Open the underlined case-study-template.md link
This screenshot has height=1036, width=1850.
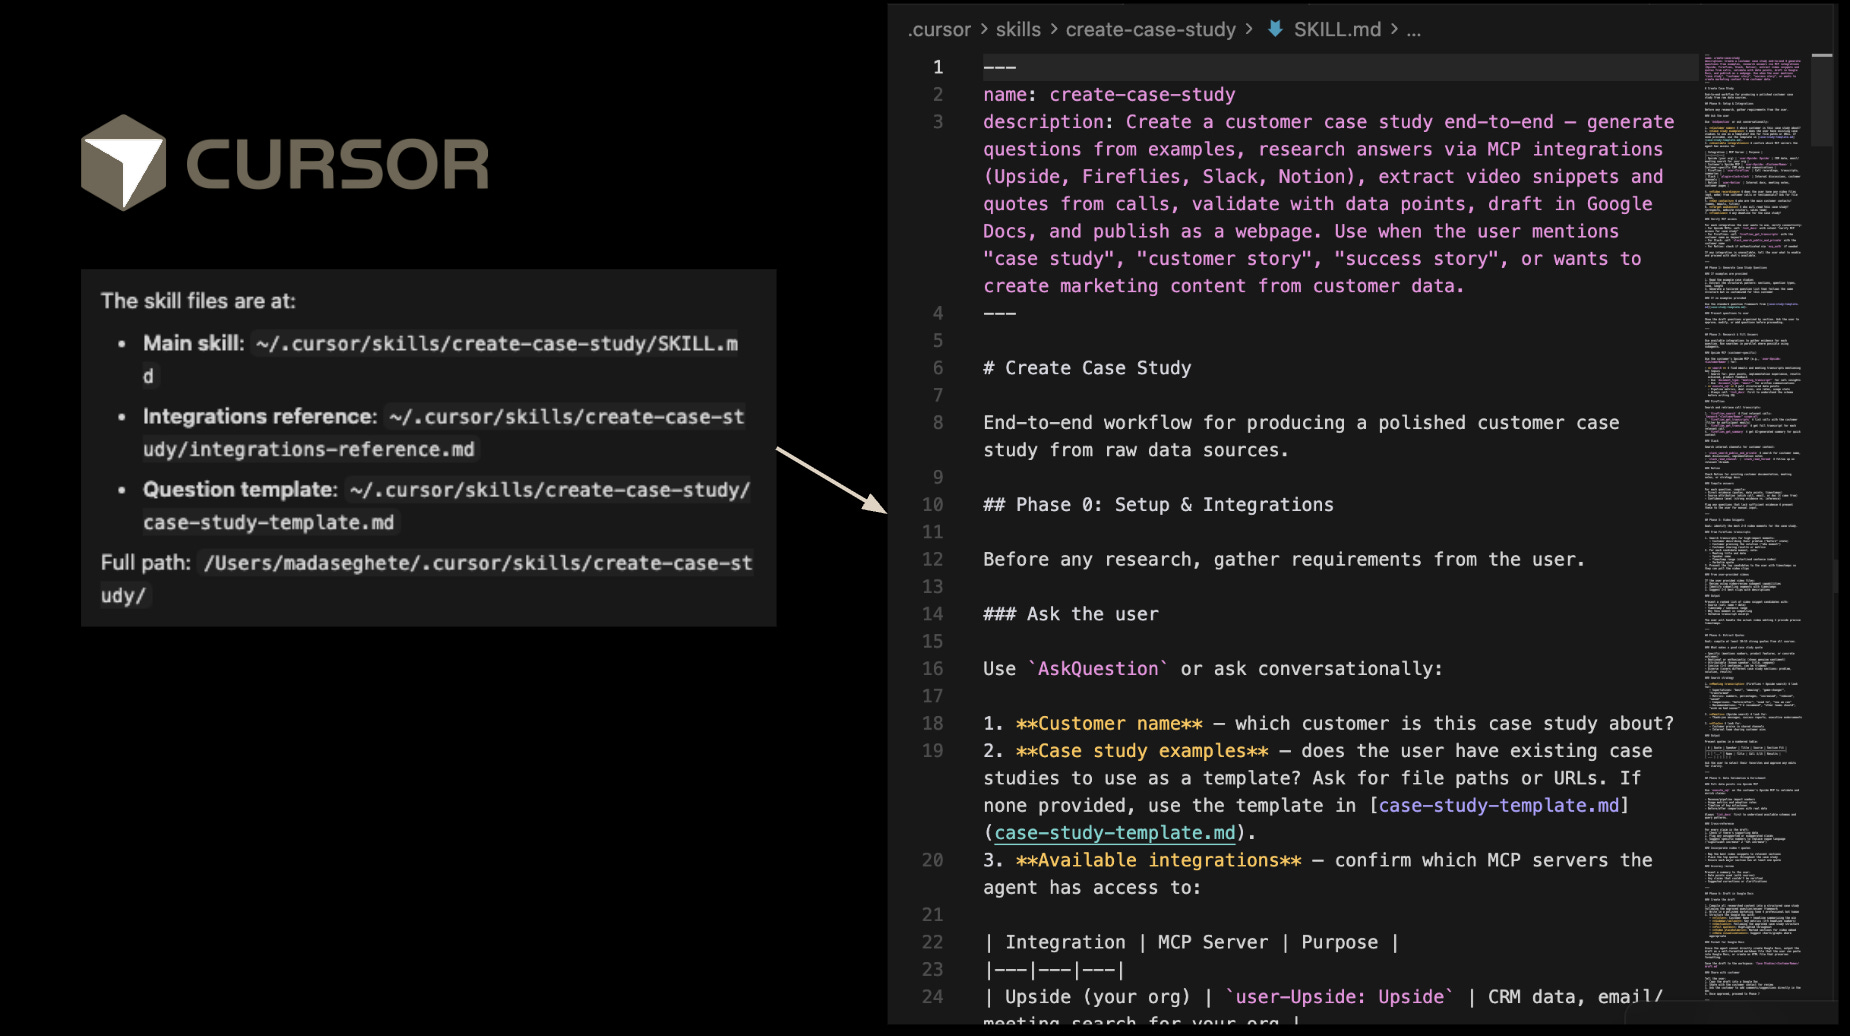1115,833
